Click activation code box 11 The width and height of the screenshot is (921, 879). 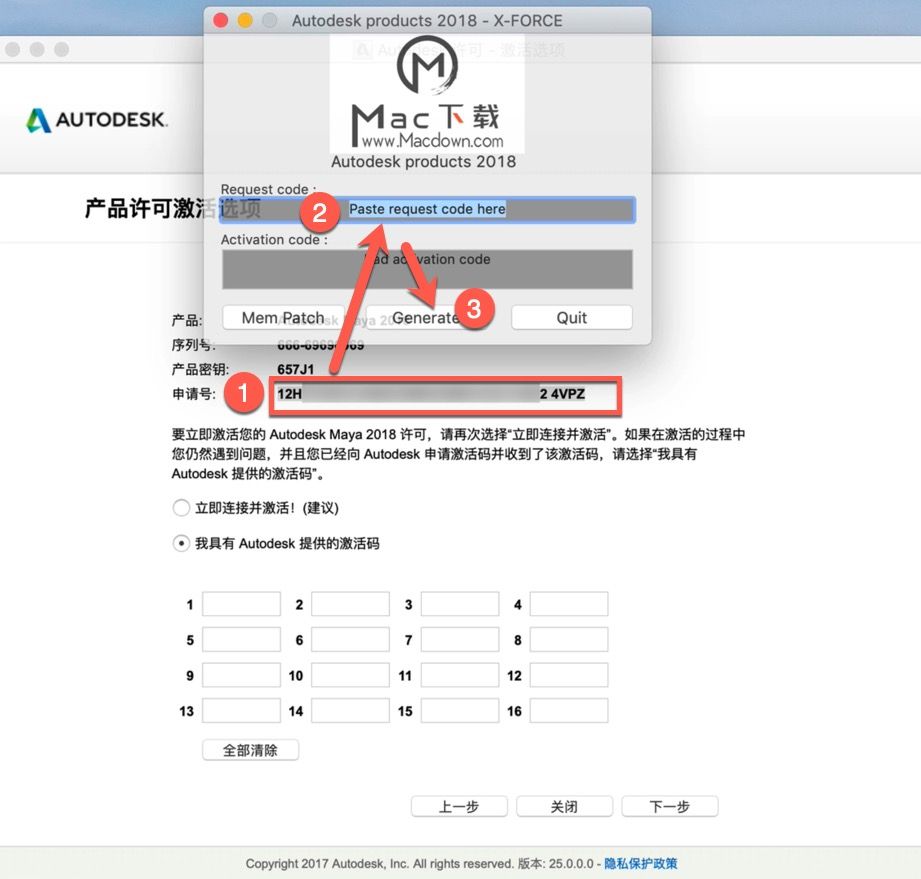pyautogui.click(x=460, y=675)
